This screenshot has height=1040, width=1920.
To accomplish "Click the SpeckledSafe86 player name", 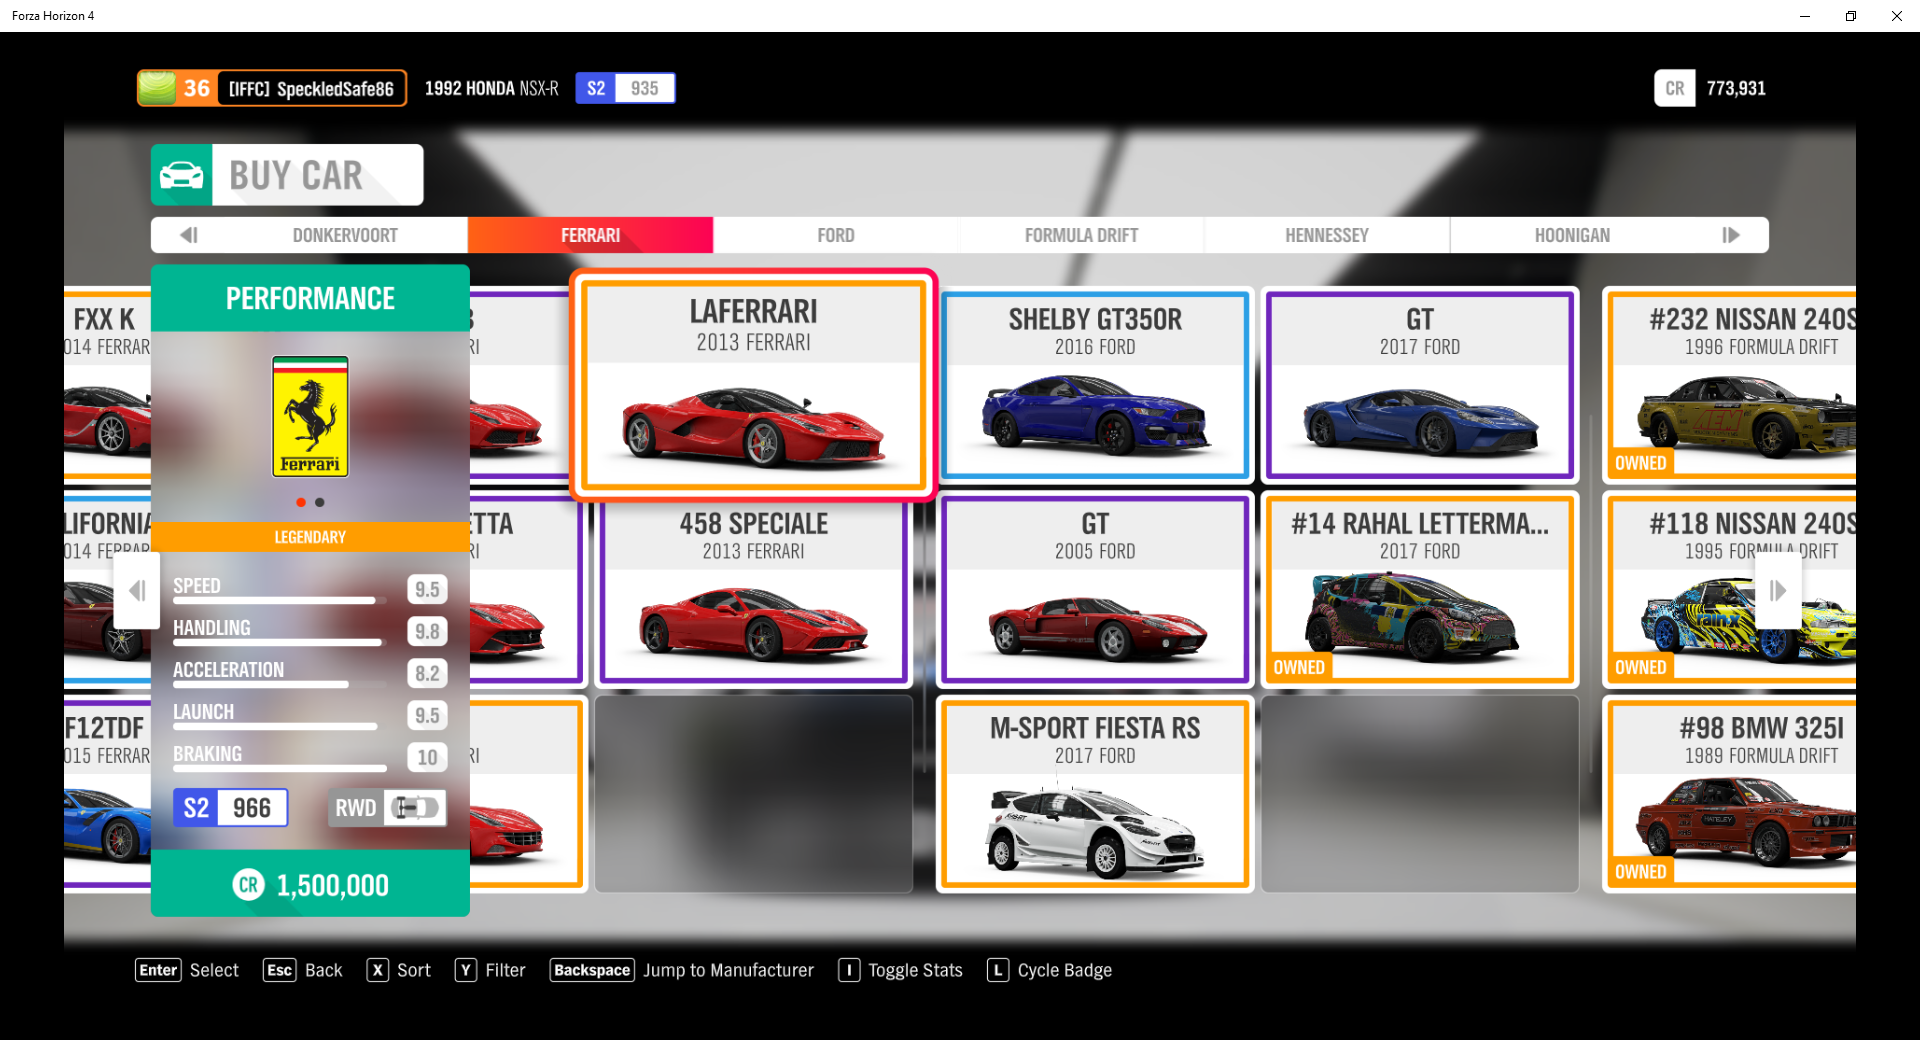I will click(335, 89).
